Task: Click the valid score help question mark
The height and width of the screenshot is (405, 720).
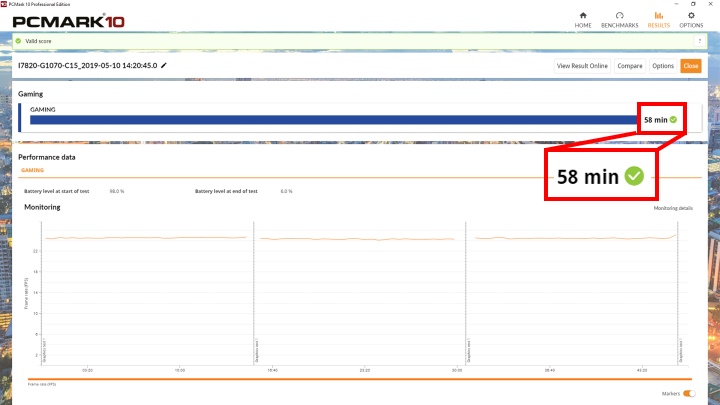Action: 700,41
